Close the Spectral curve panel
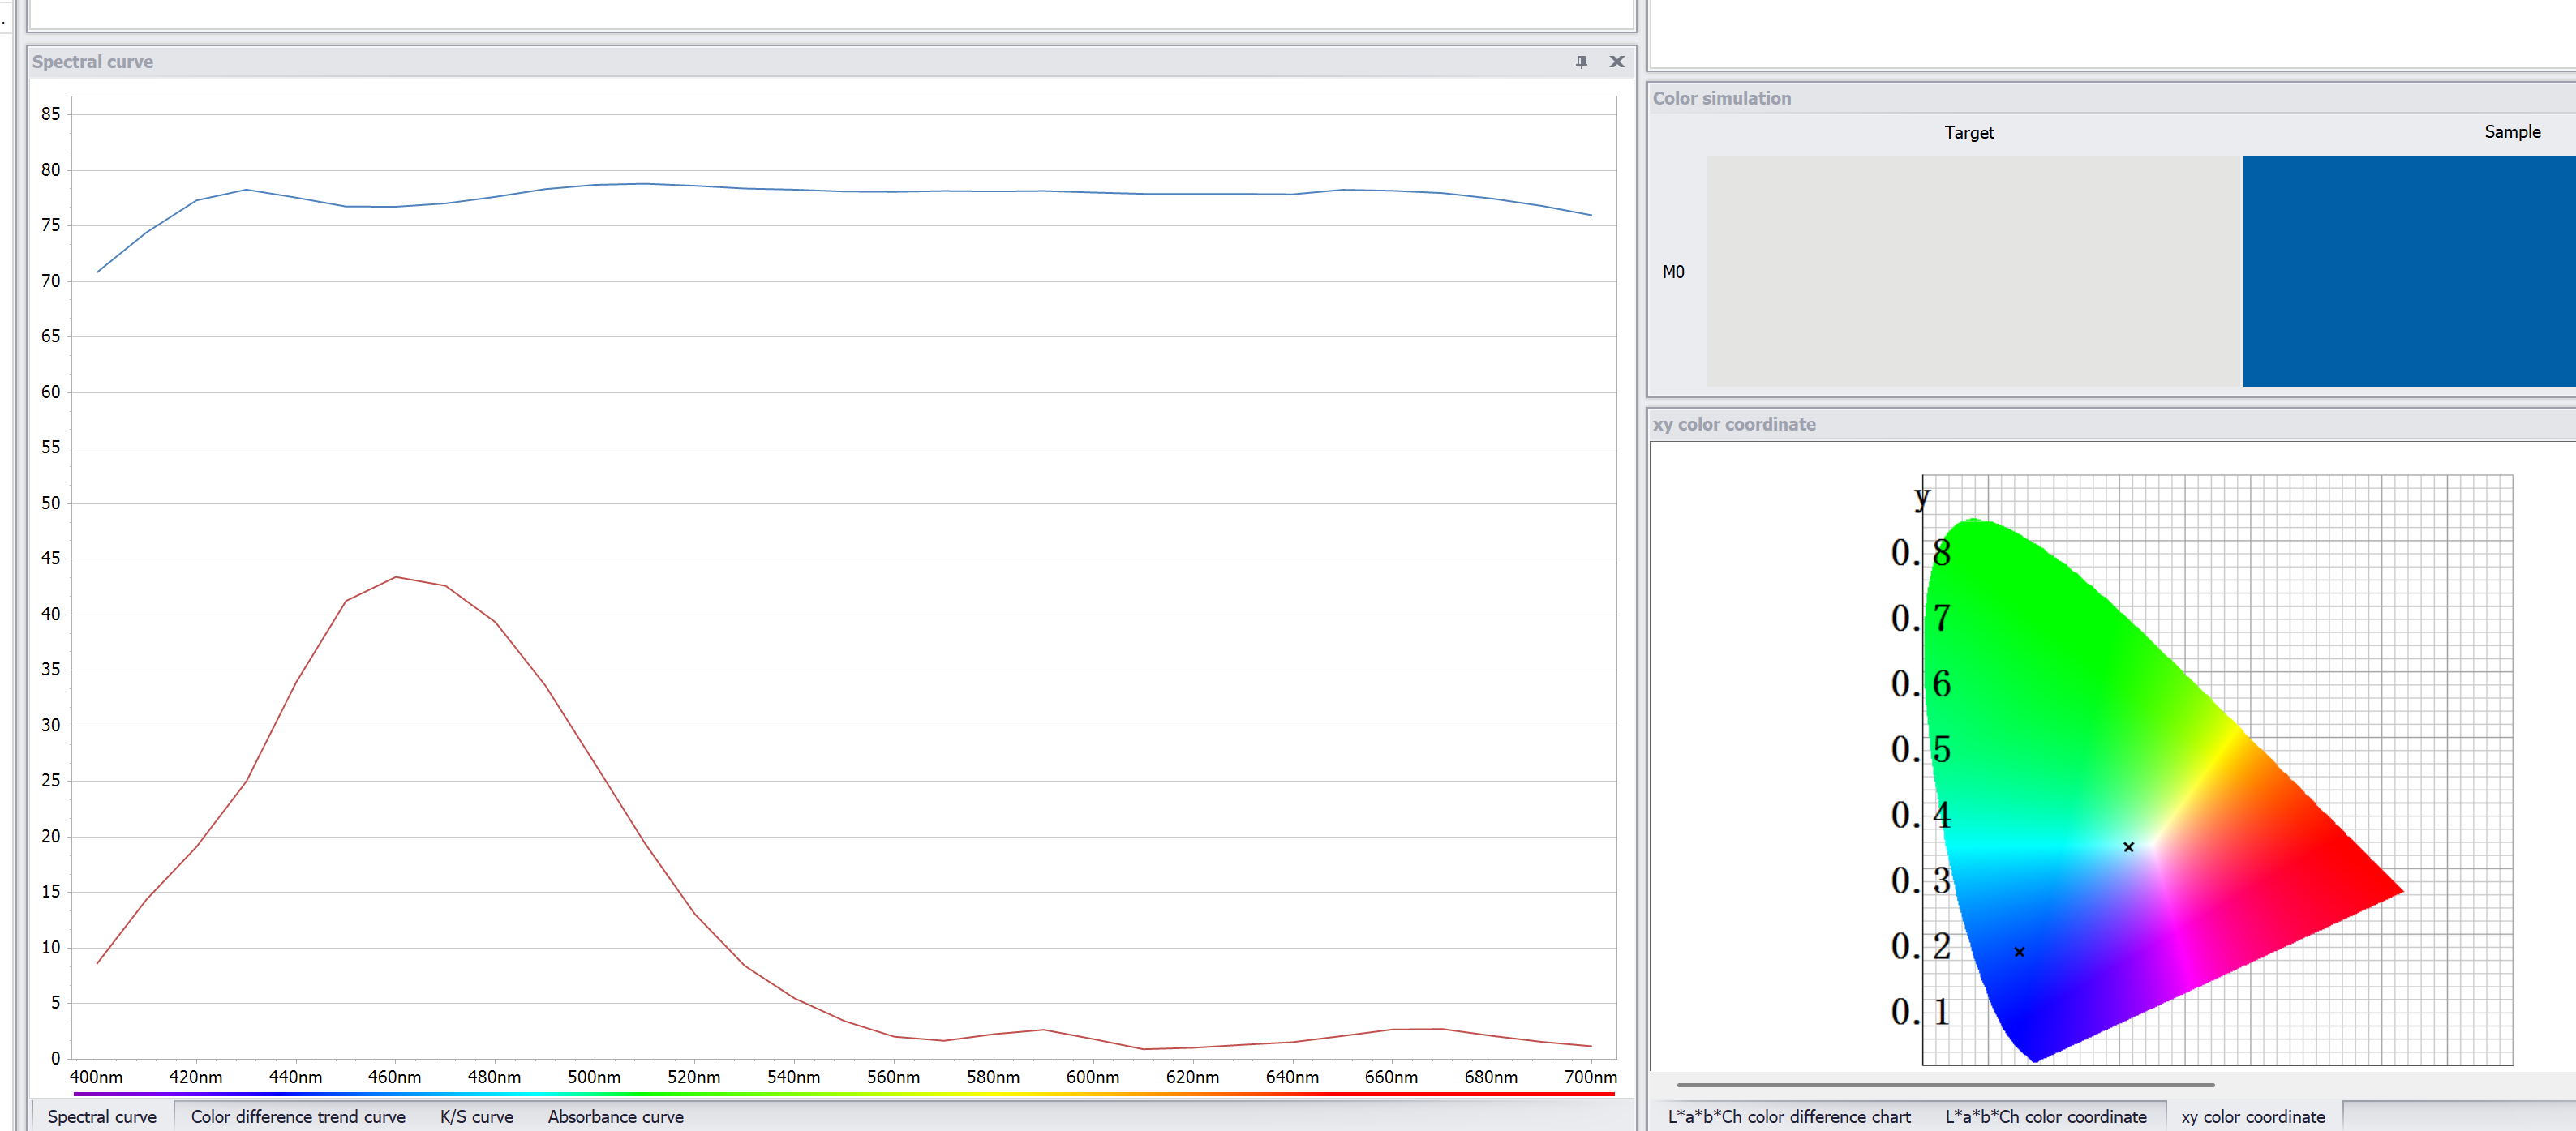Viewport: 2576px width, 1131px height. click(x=1616, y=62)
